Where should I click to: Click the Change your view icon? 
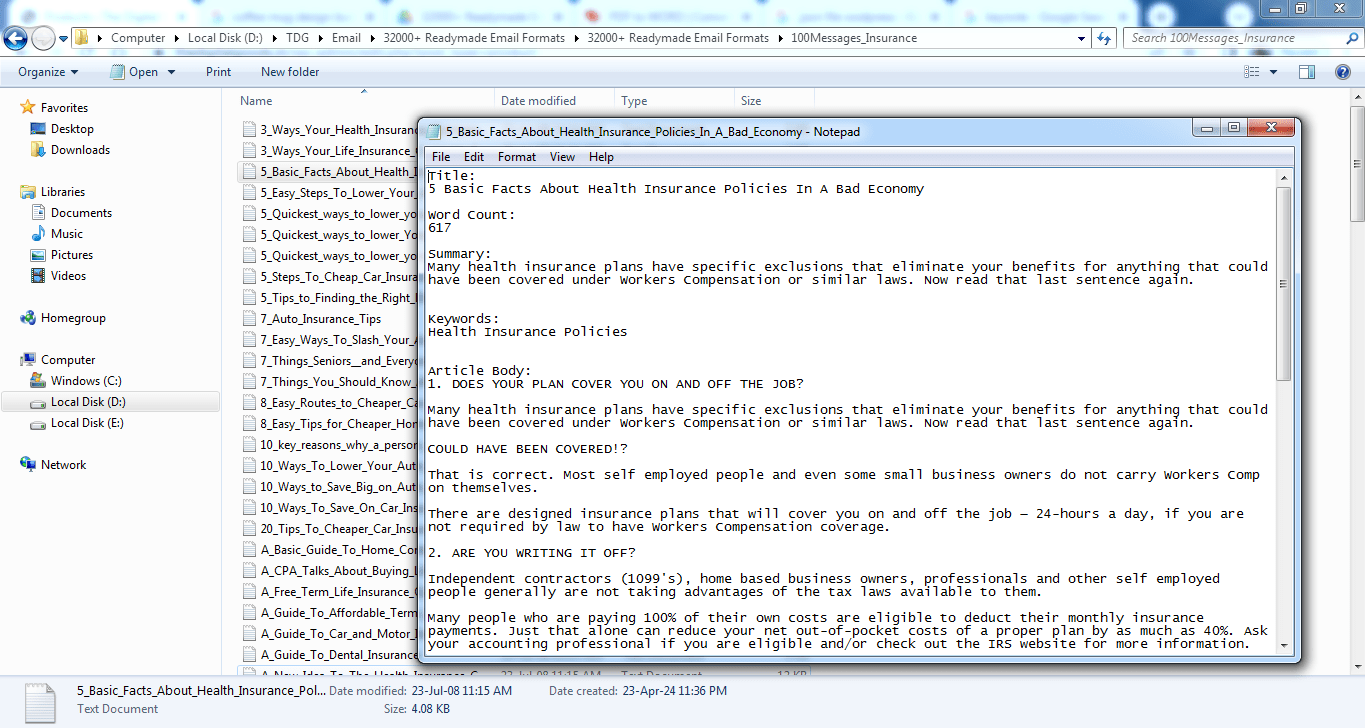1251,72
